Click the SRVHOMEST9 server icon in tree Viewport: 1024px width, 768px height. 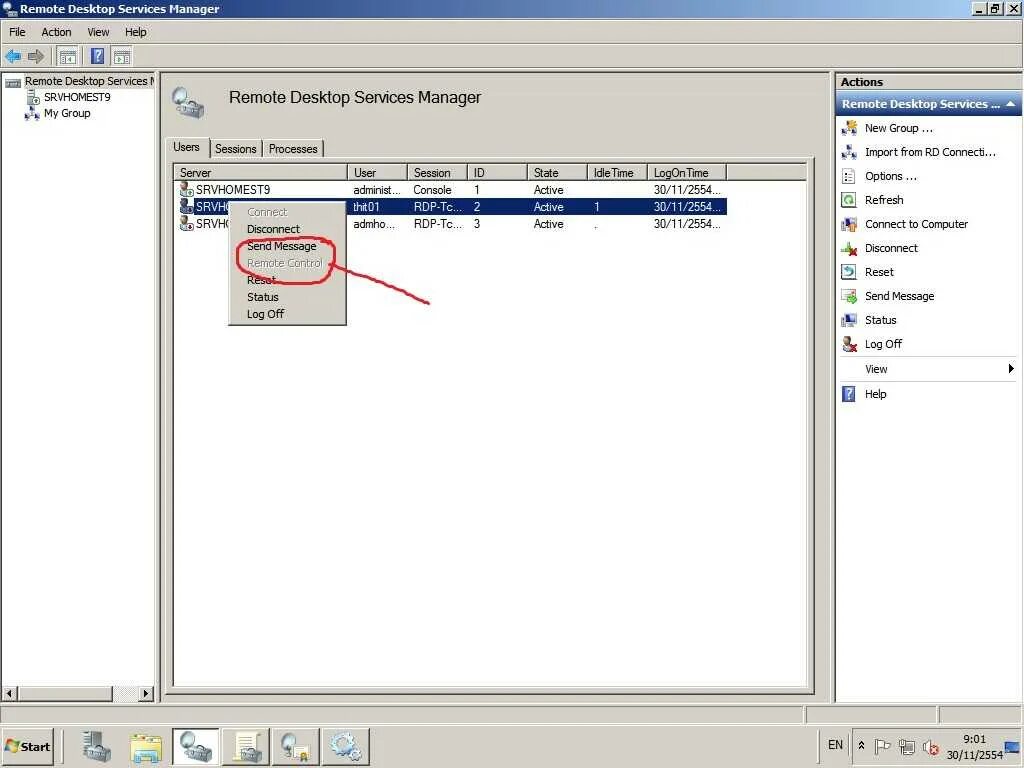click(x=33, y=97)
